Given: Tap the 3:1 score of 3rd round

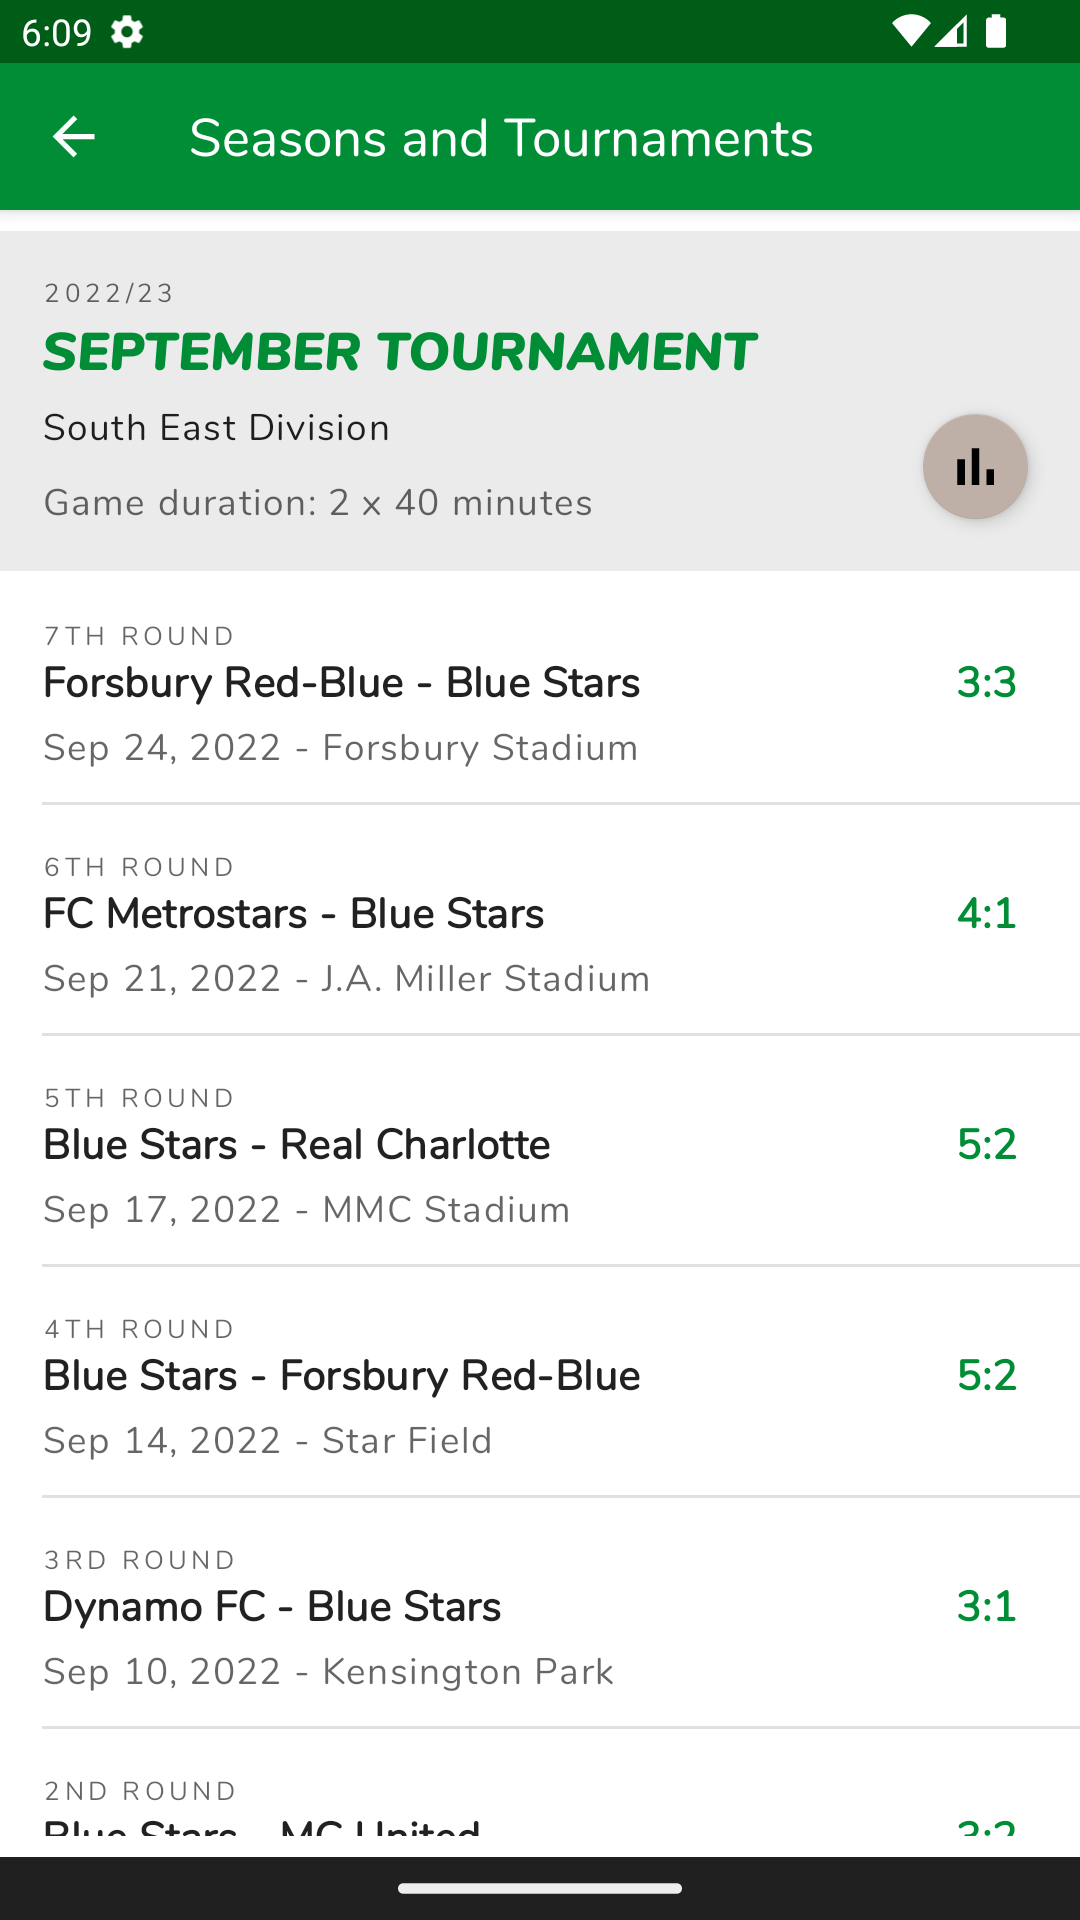Looking at the screenshot, I should (x=986, y=1607).
